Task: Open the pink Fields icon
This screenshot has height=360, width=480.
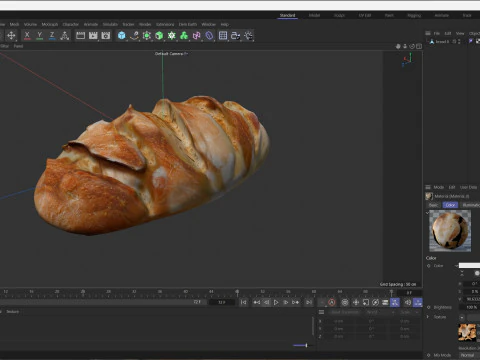Action: point(197,35)
